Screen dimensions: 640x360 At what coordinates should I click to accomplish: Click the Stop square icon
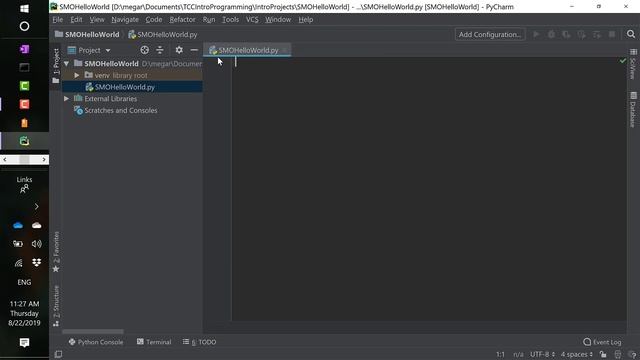pyautogui.click(x=612, y=35)
